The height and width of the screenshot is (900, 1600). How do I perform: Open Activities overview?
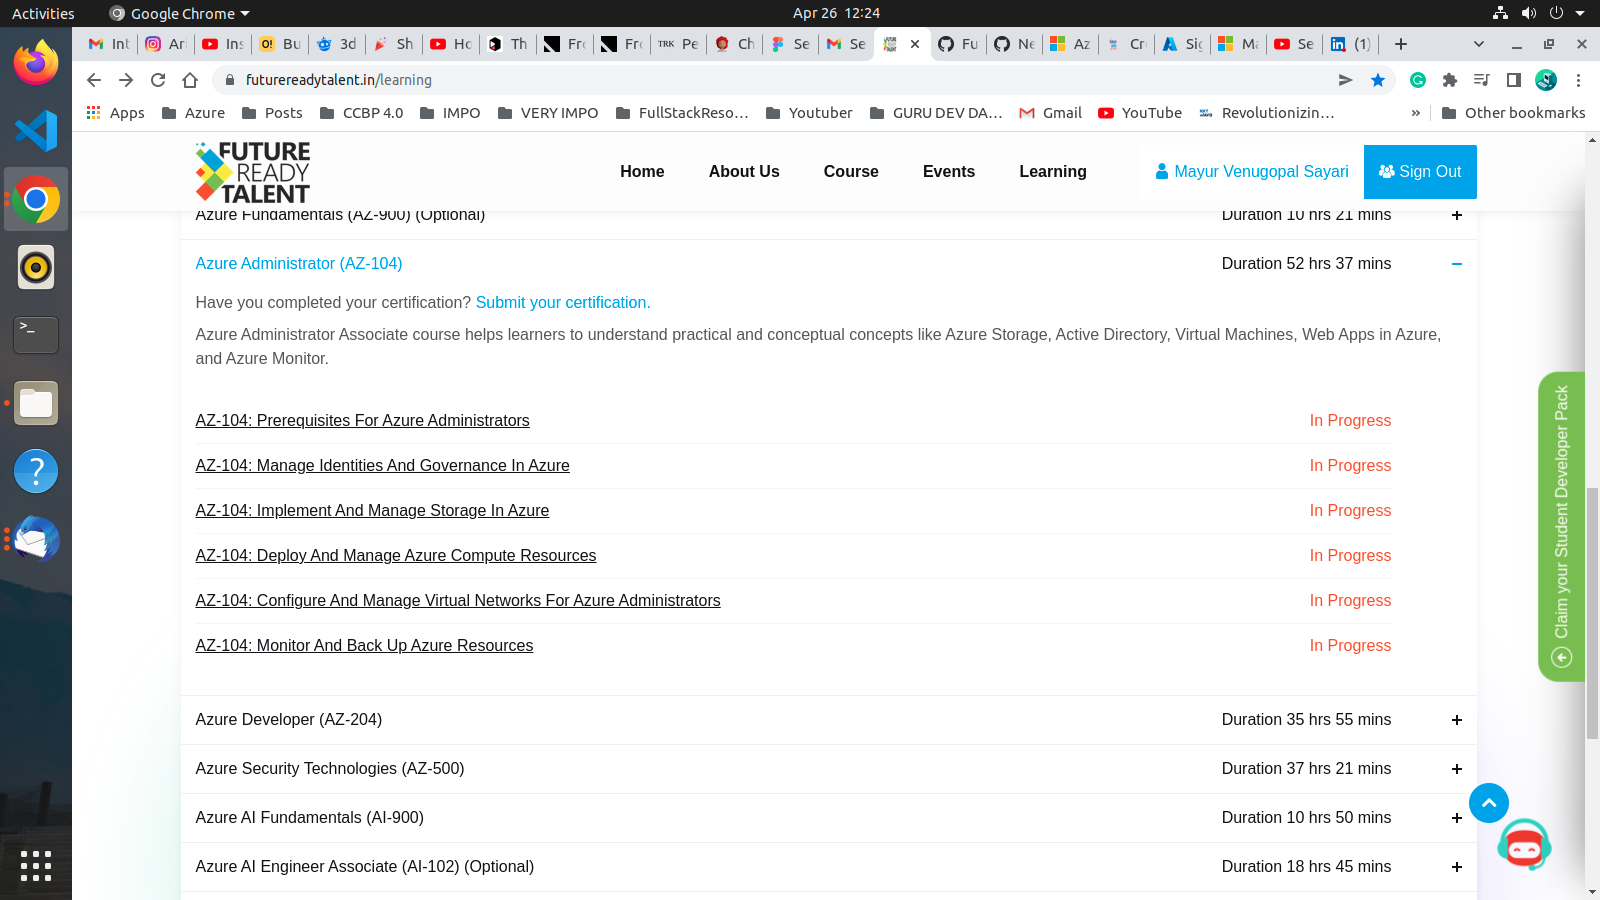43,13
